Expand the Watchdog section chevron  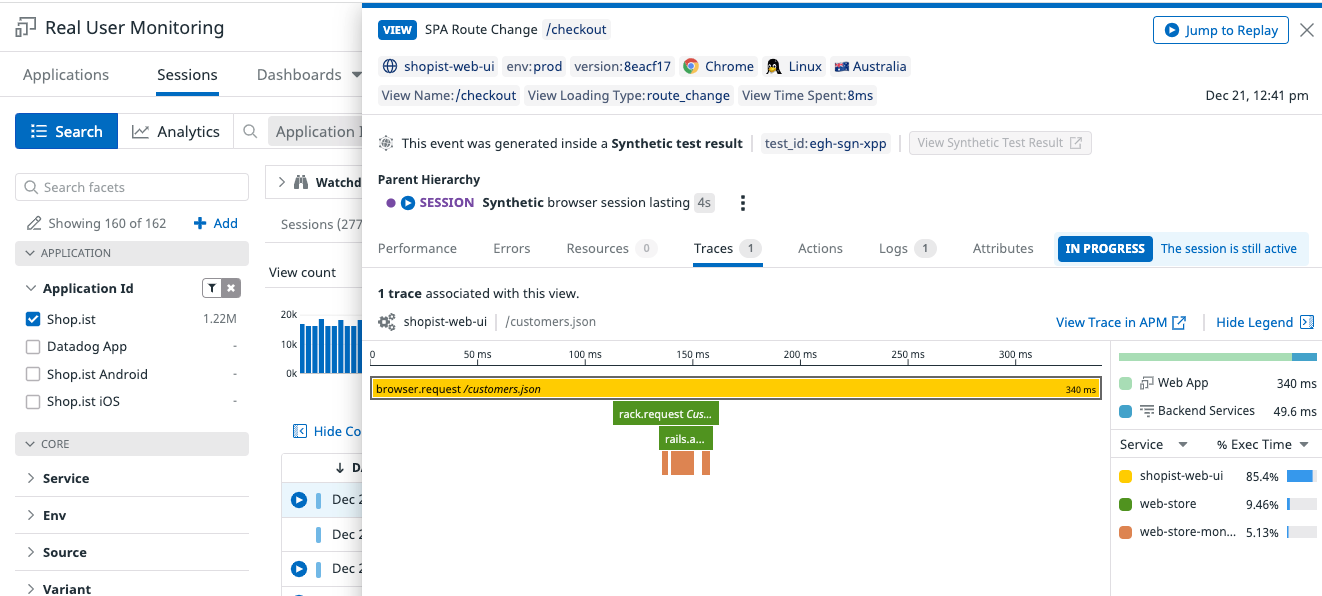click(x=281, y=182)
